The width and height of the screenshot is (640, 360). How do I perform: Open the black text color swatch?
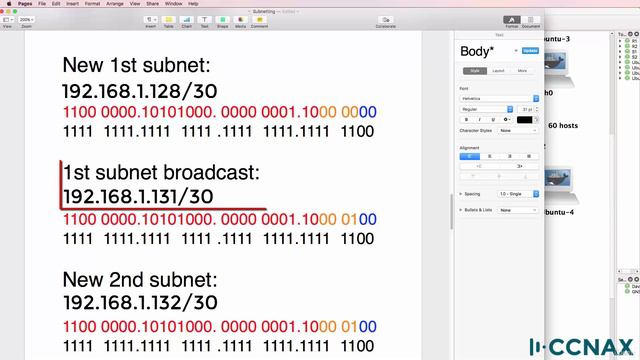click(524, 120)
